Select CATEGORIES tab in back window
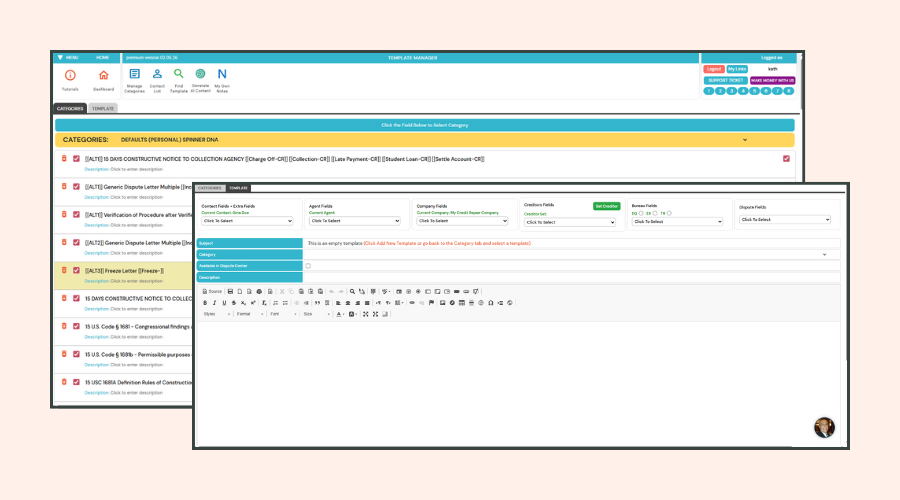This screenshot has width=900, height=500. click(70, 108)
